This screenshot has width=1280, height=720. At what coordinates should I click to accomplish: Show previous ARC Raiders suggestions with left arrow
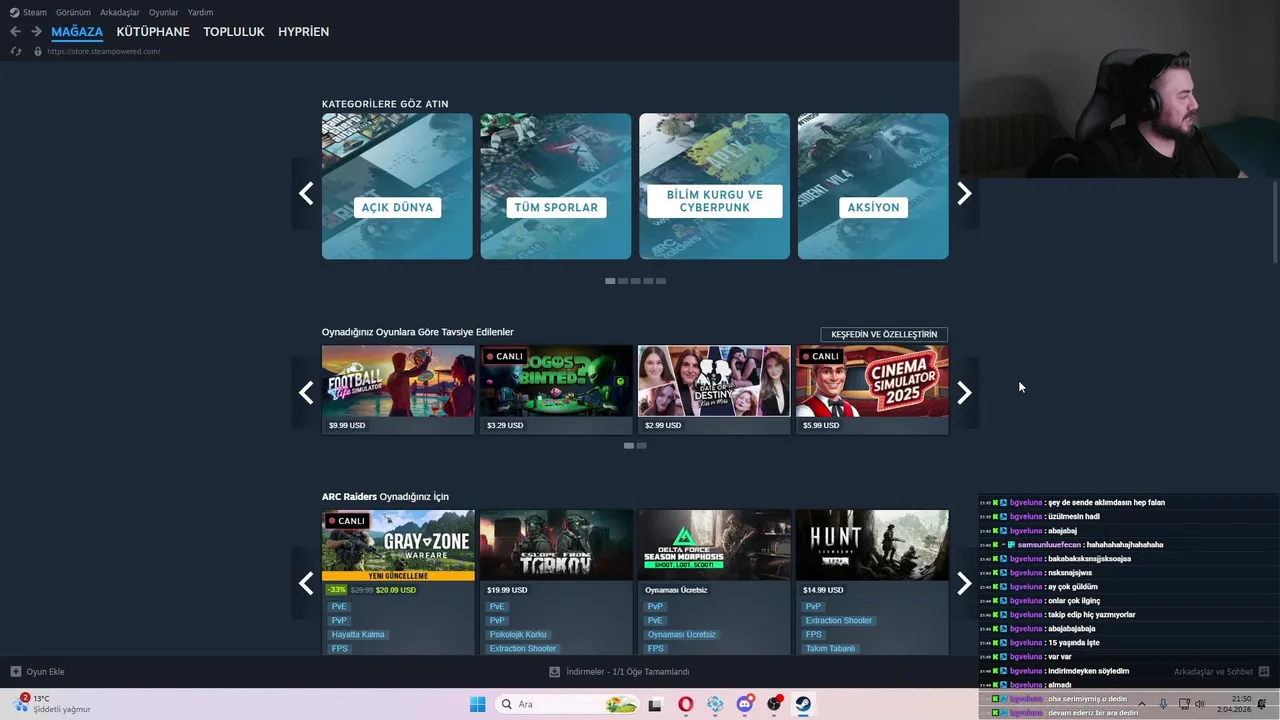coord(306,583)
